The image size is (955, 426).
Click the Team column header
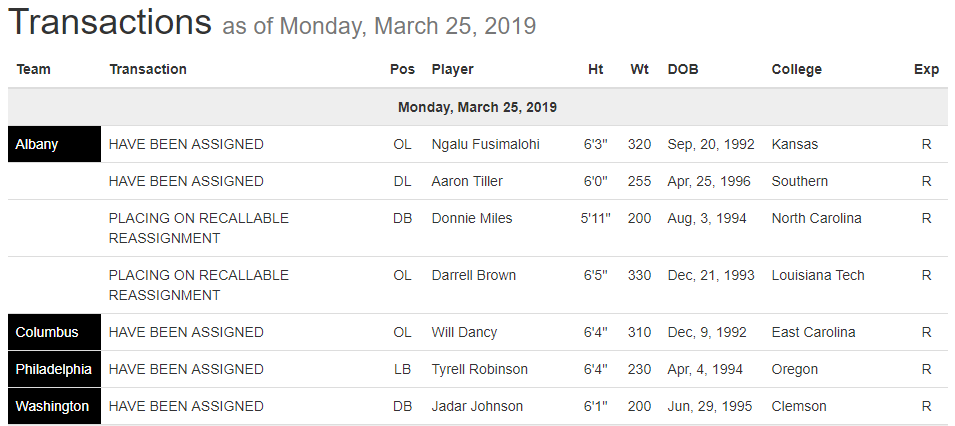[33, 69]
